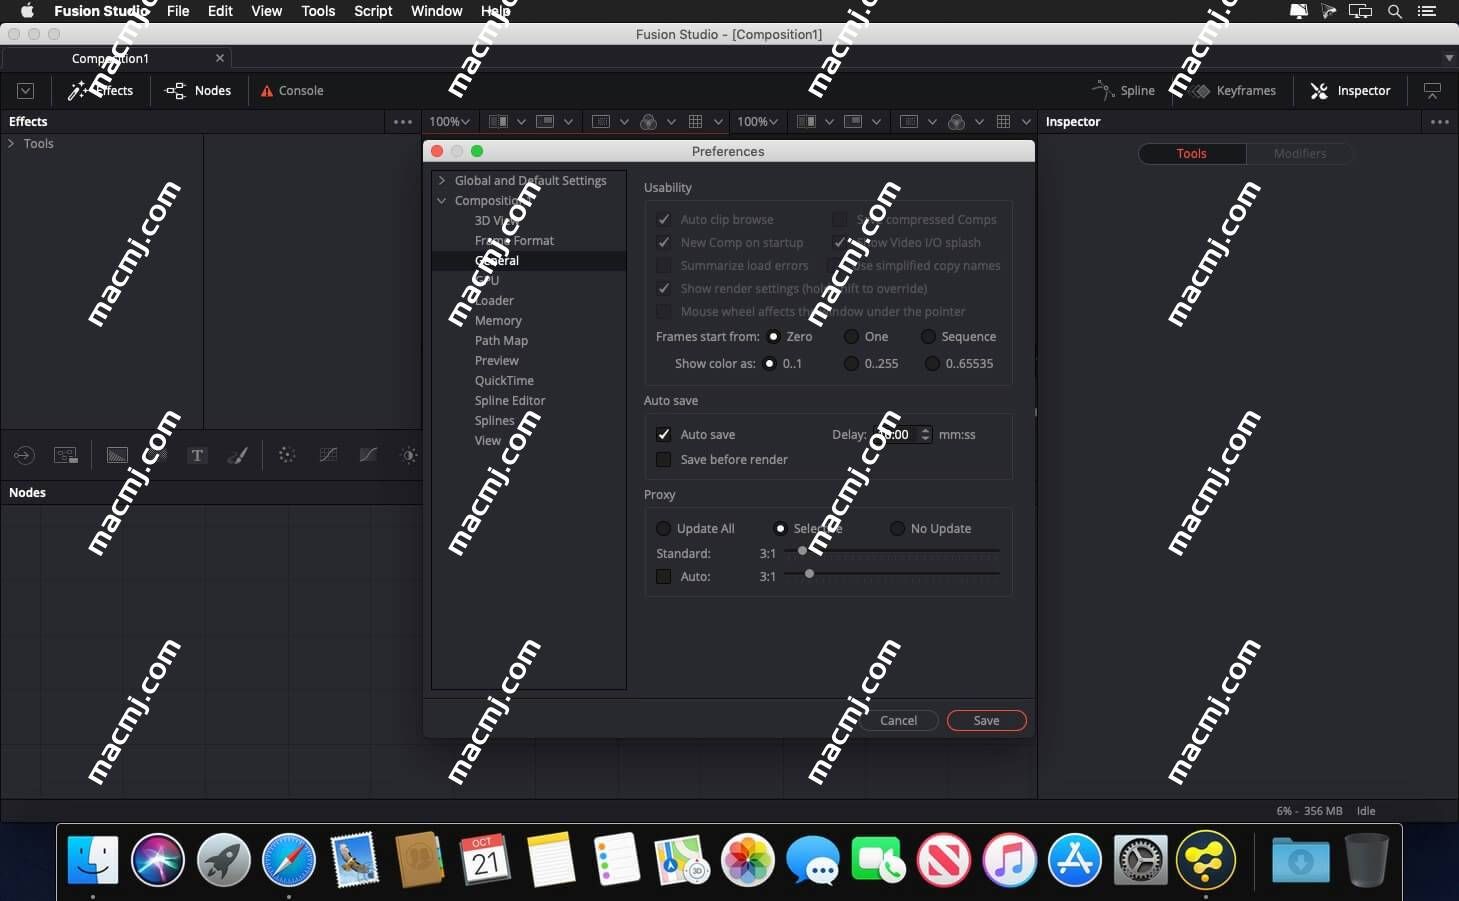This screenshot has width=1459, height=901.
Task: Show the Spline editor panel
Action: click(x=1123, y=91)
